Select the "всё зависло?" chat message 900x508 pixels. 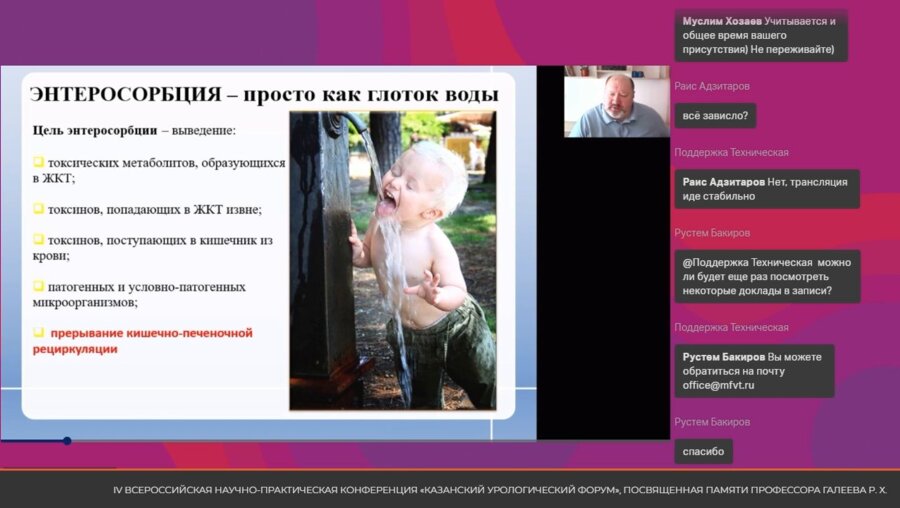point(714,116)
